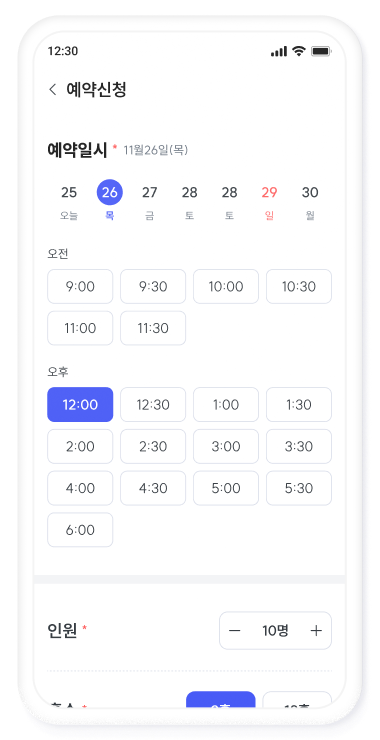Toggle the selected 12:00 time slot
The image size is (380, 740).
coord(80,404)
